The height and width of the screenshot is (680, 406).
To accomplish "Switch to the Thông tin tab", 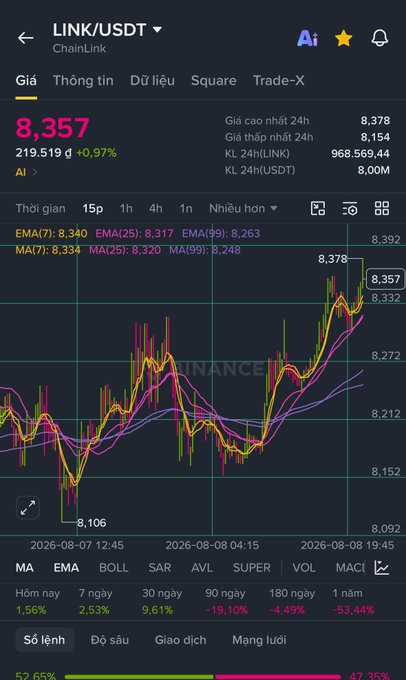I will click(x=83, y=81).
